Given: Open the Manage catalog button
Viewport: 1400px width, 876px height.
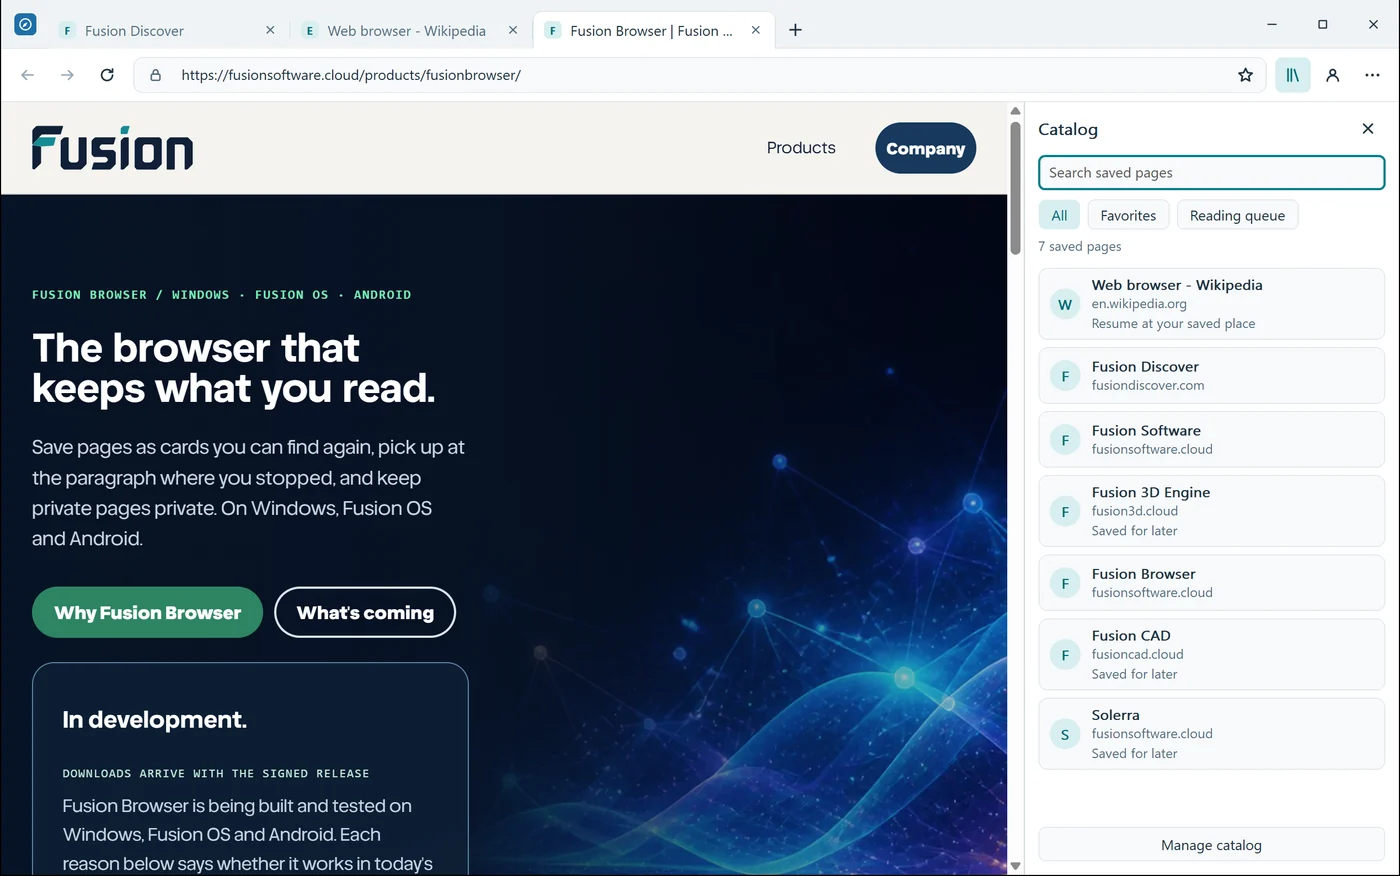Looking at the screenshot, I should point(1211,845).
